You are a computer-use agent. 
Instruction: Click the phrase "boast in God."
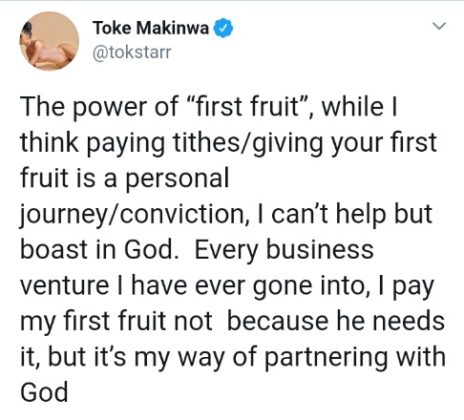98,250
